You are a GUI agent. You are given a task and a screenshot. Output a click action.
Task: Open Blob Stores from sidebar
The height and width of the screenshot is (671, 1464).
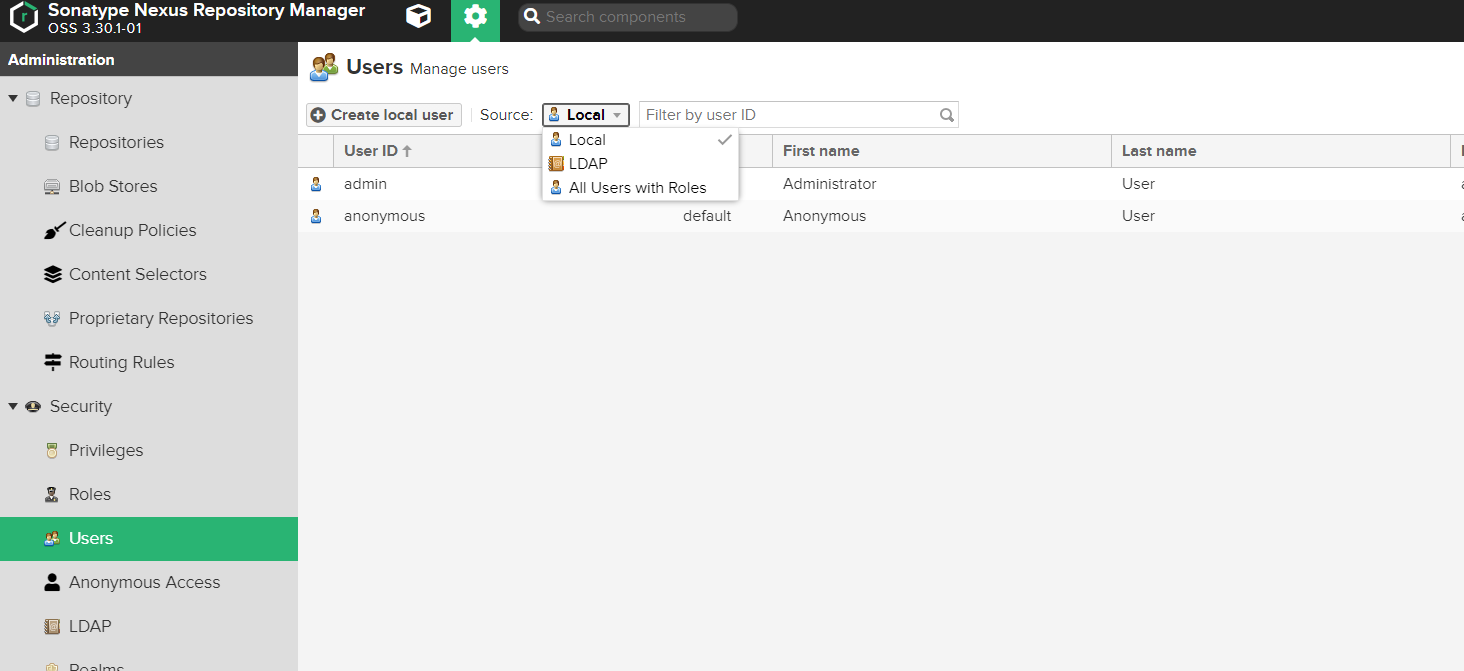click(x=112, y=186)
